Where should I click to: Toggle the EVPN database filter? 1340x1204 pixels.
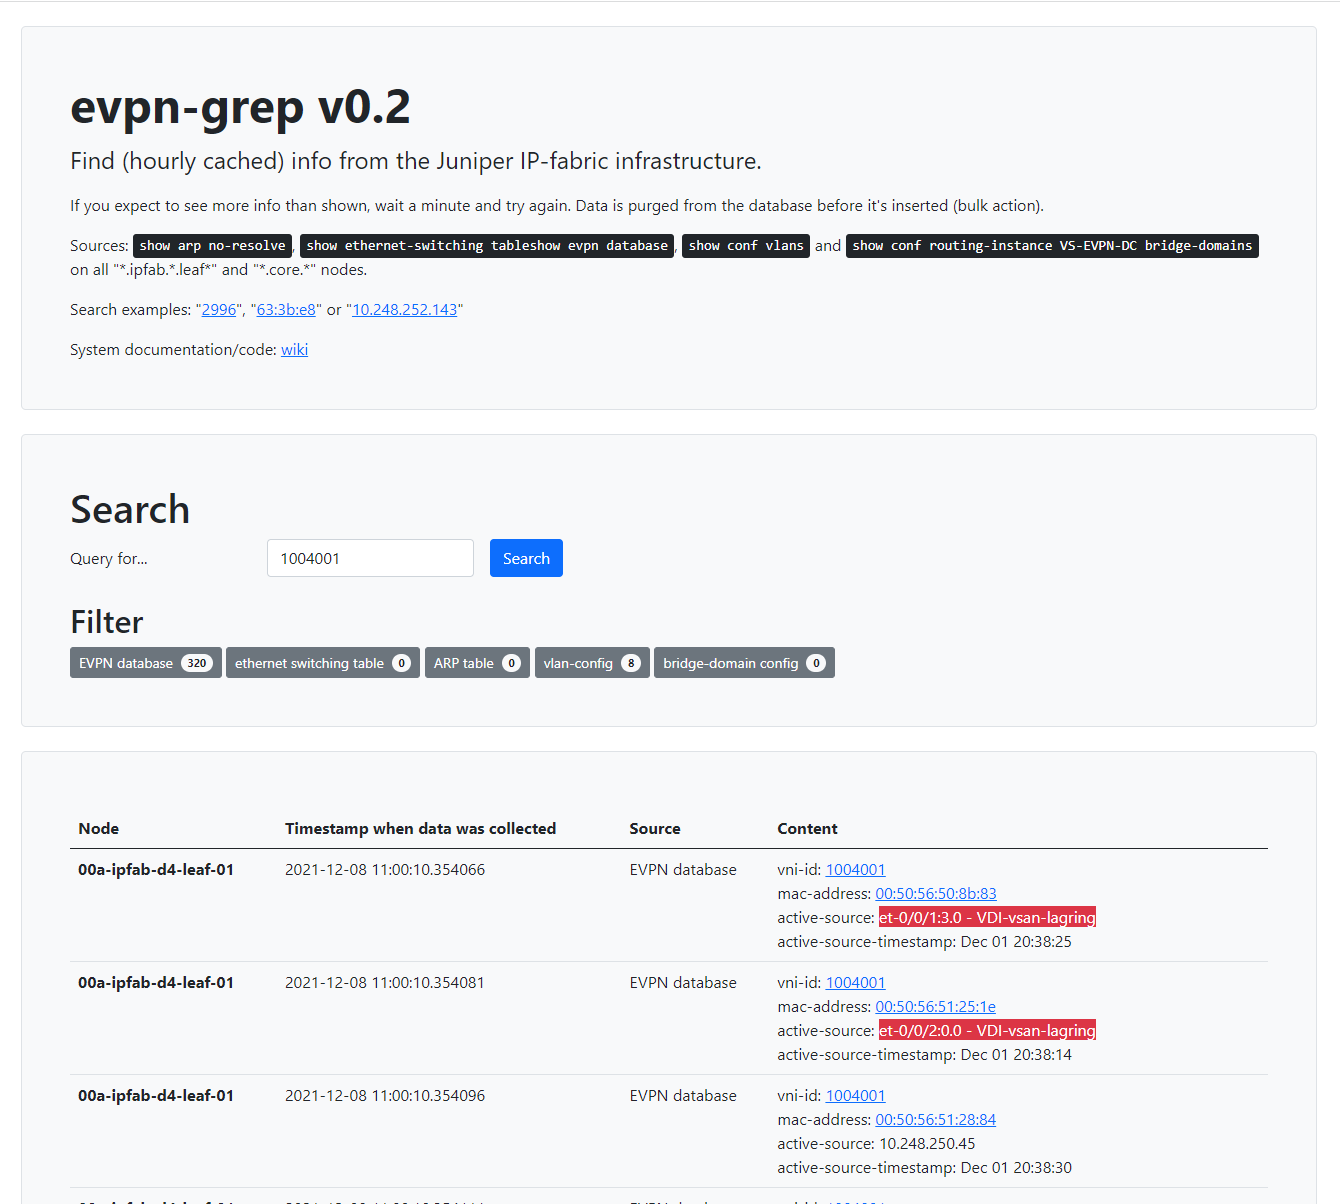click(146, 663)
